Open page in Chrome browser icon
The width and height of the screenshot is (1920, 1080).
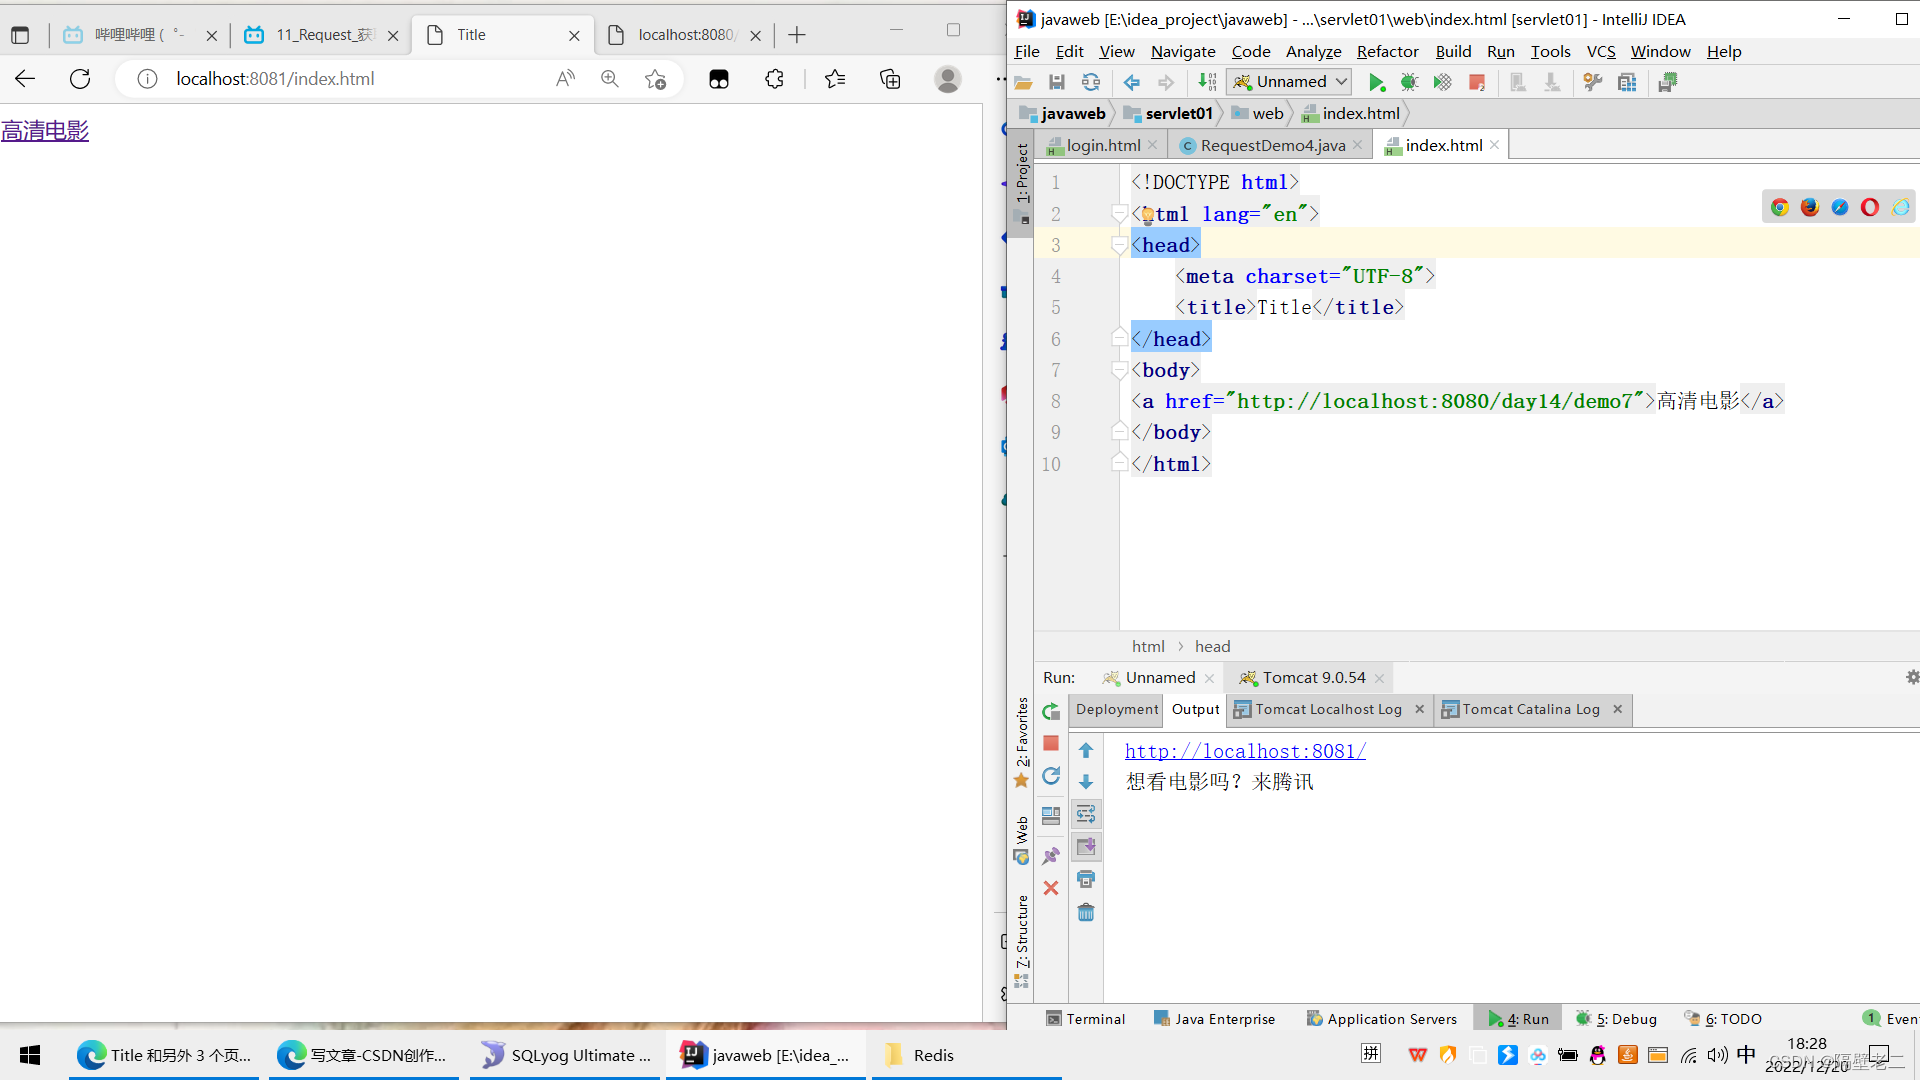coord(1780,207)
